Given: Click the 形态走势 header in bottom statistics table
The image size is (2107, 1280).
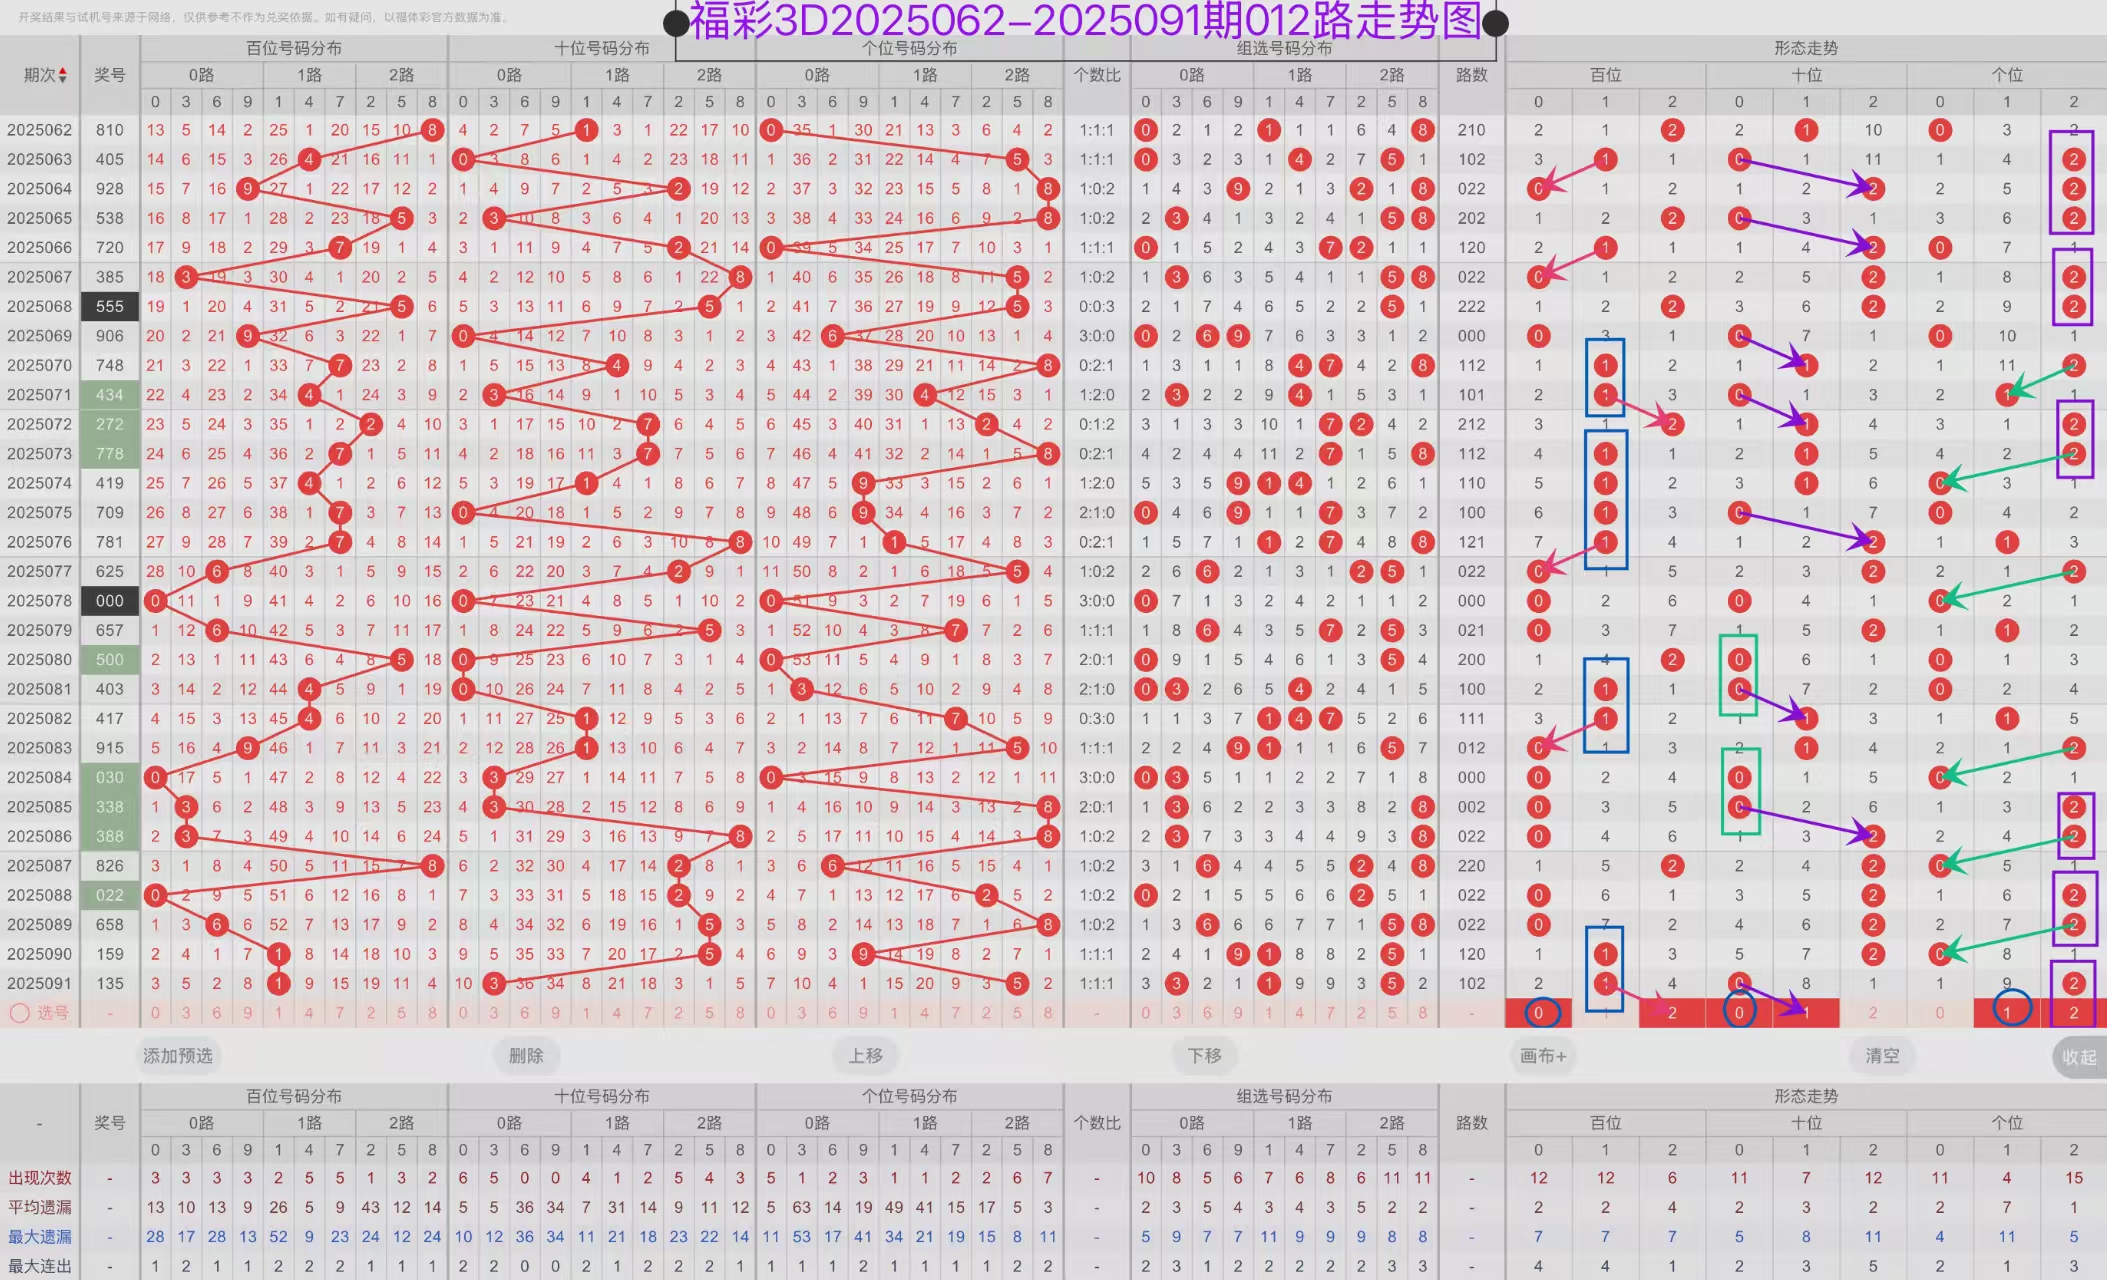Looking at the screenshot, I should (1806, 1096).
